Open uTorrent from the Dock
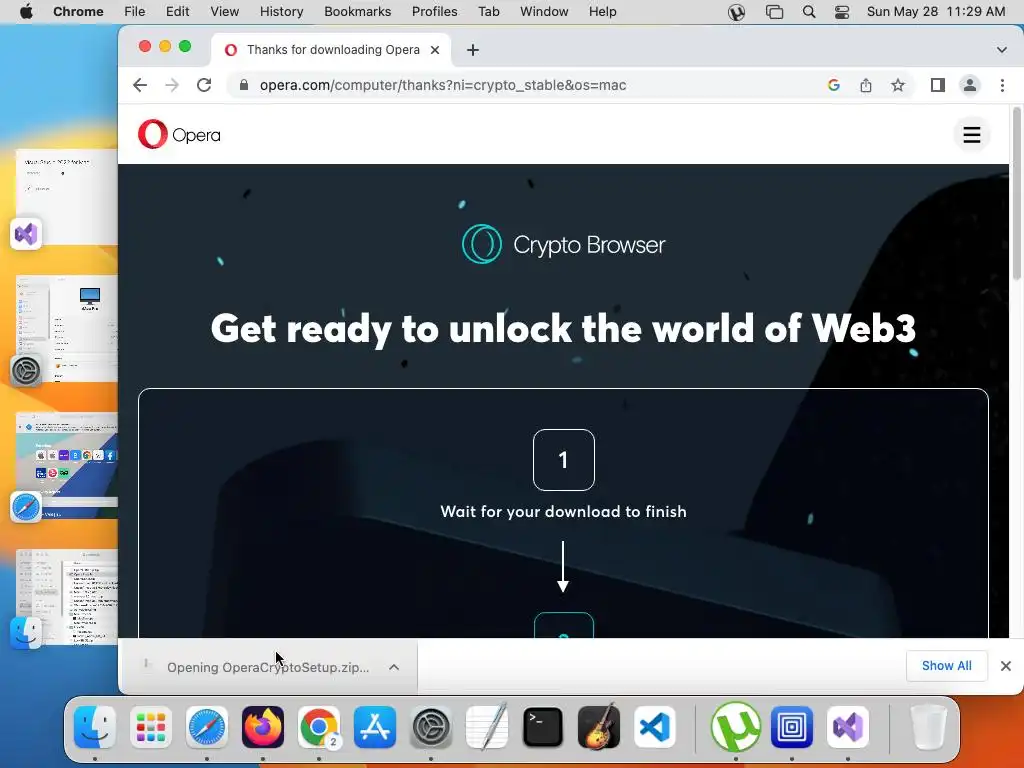This screenshot has height=768, width=1024. click(x=735, y=726)
